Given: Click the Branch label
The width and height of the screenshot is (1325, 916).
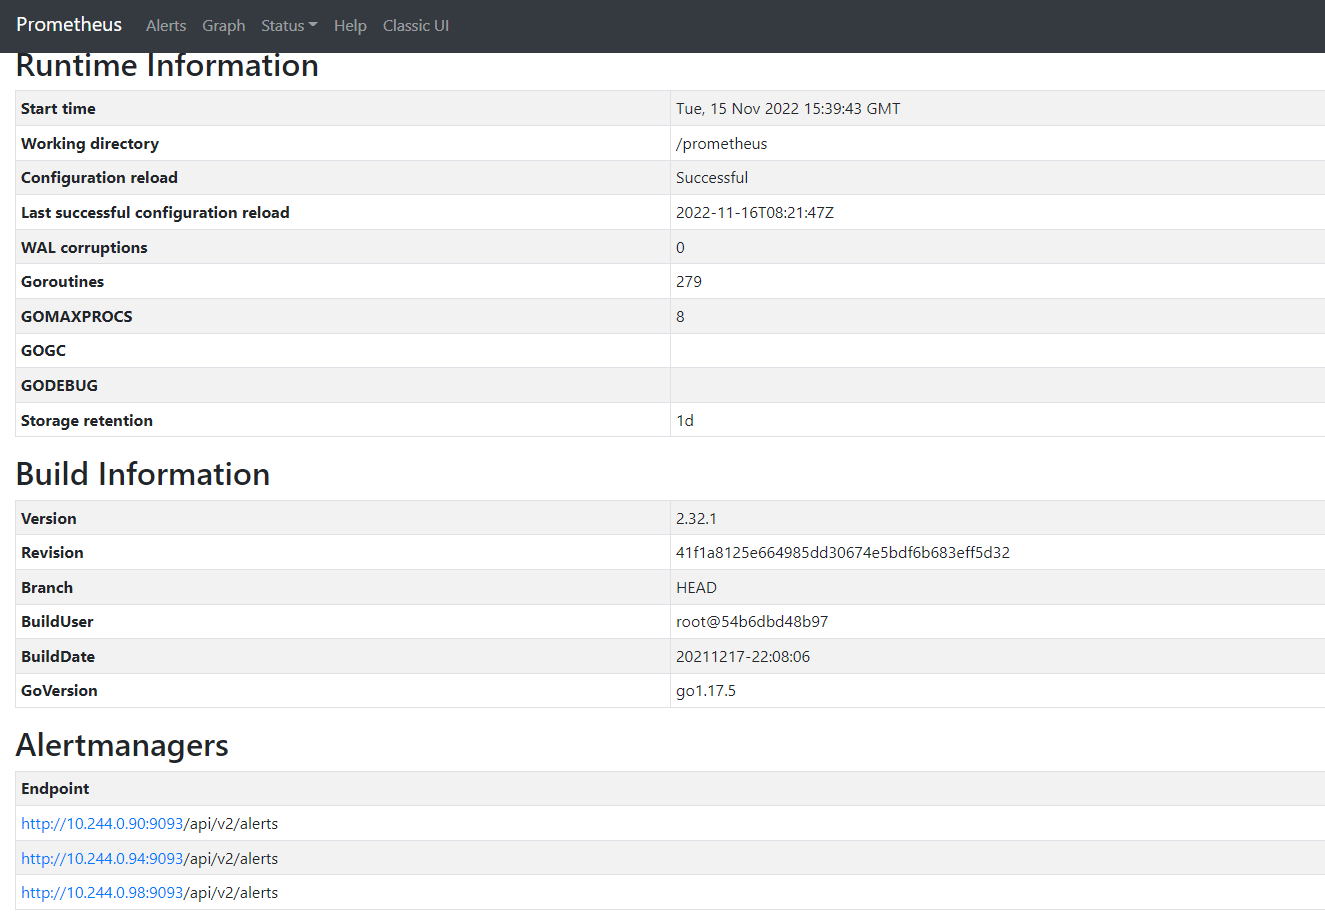Looking at the screenshot, I should coord(47,588).
